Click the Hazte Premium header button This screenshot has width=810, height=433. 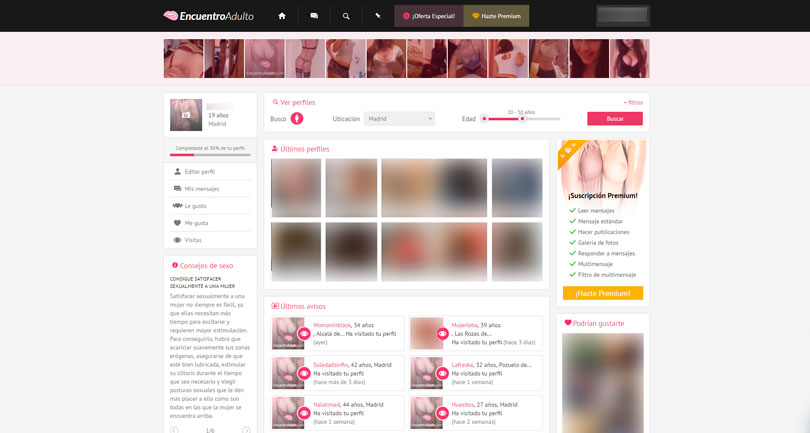point(496,16)
